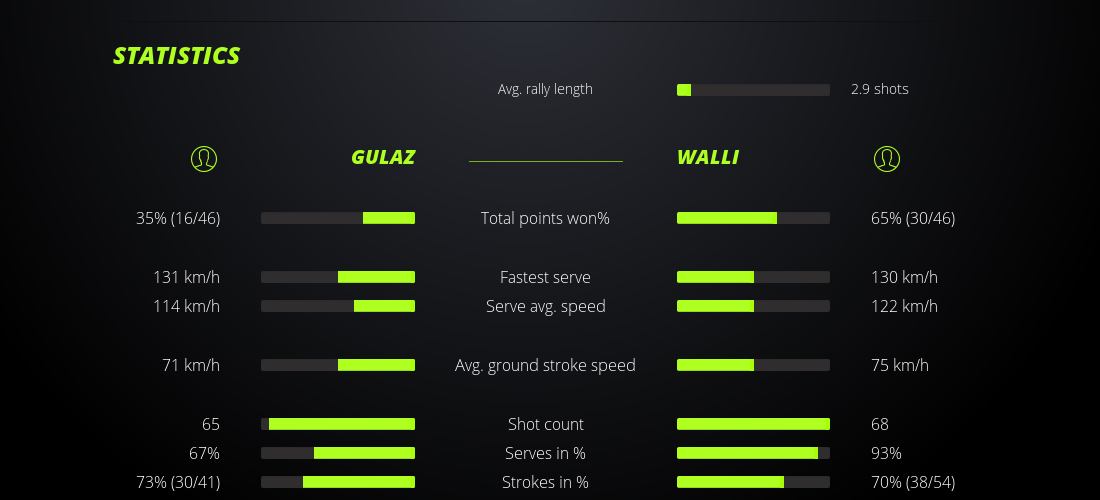Viewport: 1100px width, 500px height.
Task: Click the 'Fastest serve' stat label
Action: [545, 277]
